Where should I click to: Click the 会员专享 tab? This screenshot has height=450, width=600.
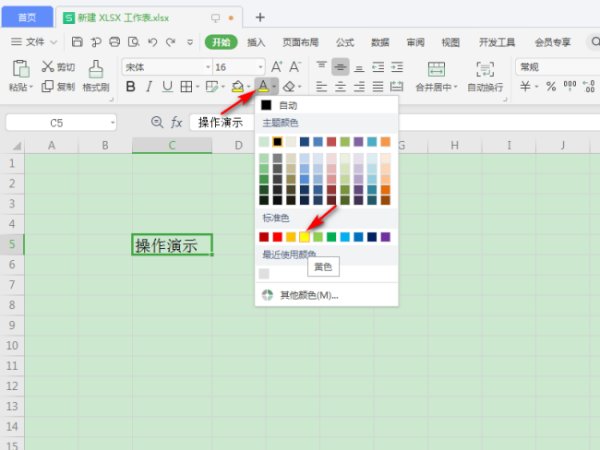pyautogui.click(x=553, y=42)
